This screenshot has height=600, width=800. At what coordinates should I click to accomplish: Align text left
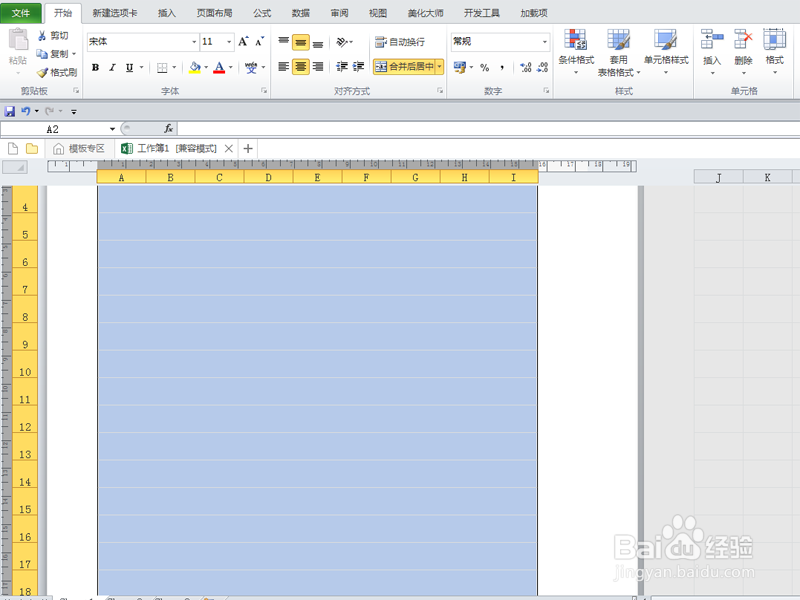[x=284, y=66]
